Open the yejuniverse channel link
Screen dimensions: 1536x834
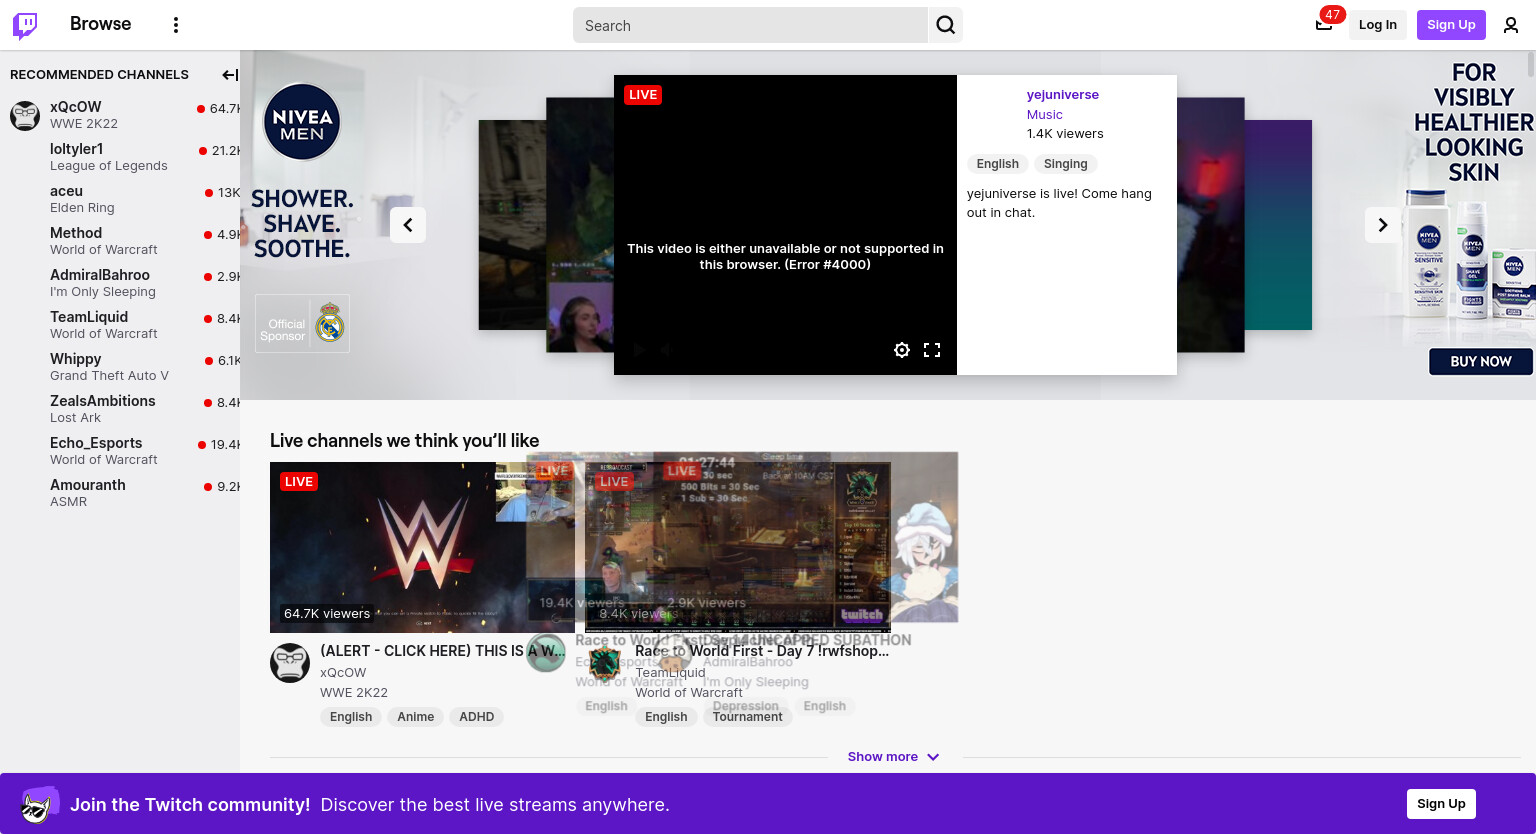pyautogui.click(x=1063, y=95)
